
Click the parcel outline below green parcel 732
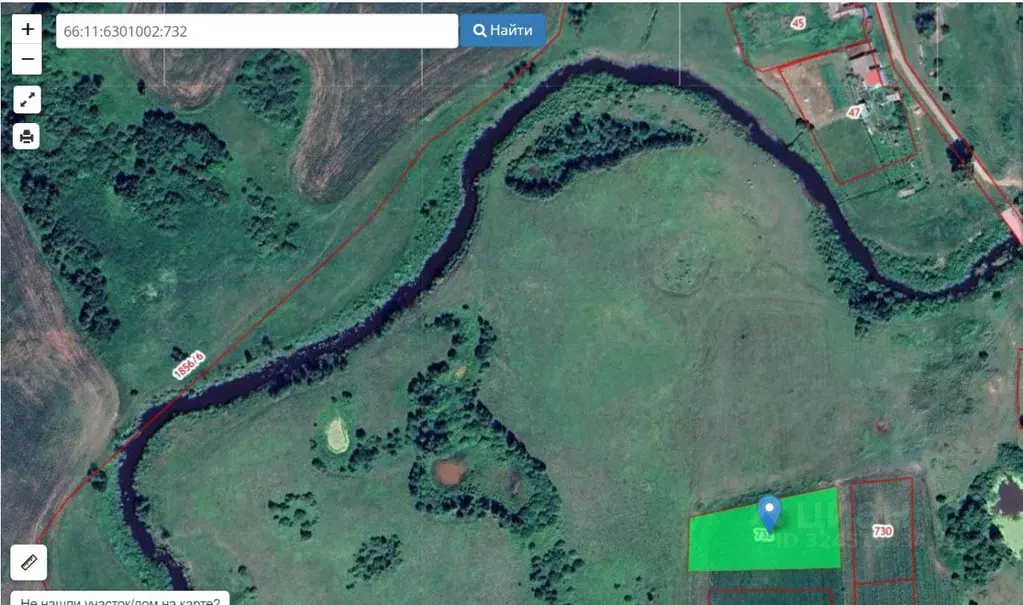pyautogui.click(x=771, y=597)
